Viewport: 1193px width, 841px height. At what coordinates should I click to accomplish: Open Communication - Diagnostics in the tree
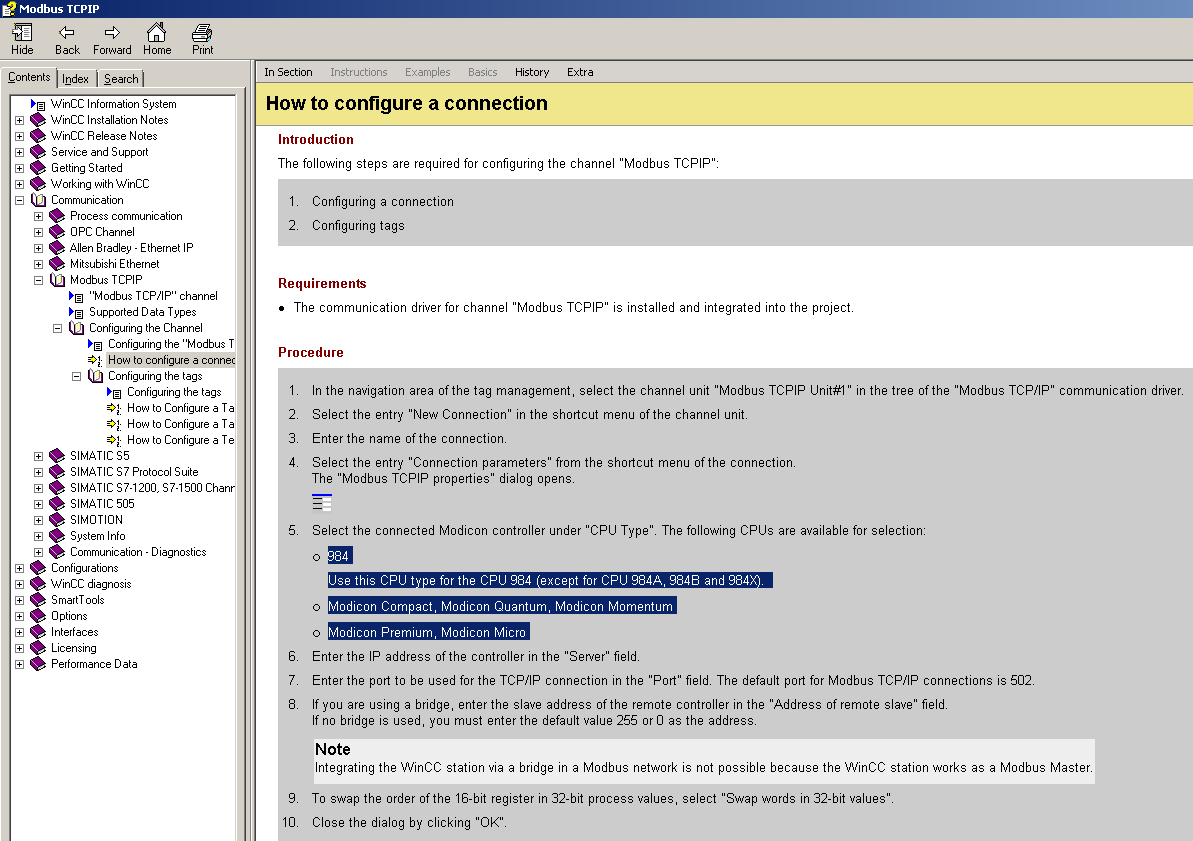[138, 553]
